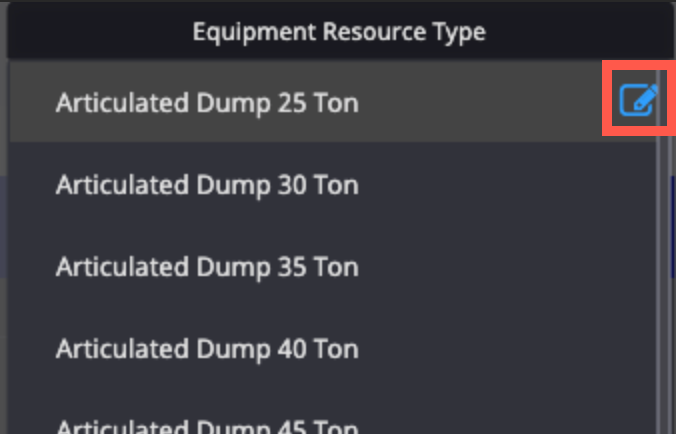Click the "Articulated Dump 25 Ton" label text
676x434 pixels.
click(207, 103)
